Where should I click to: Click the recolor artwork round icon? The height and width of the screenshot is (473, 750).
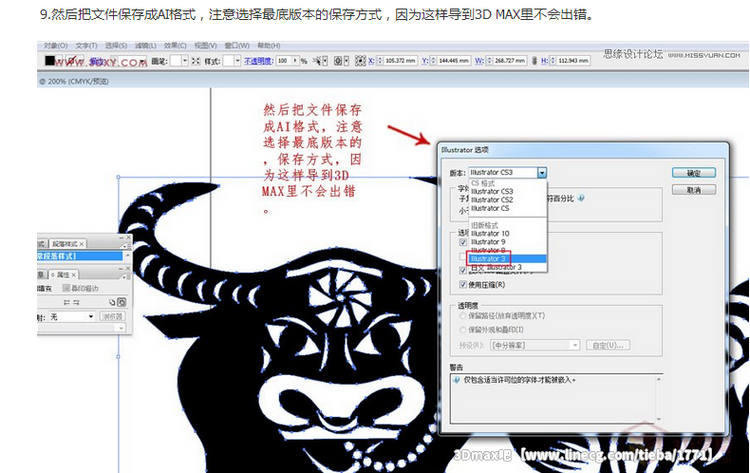coord(338,61)
